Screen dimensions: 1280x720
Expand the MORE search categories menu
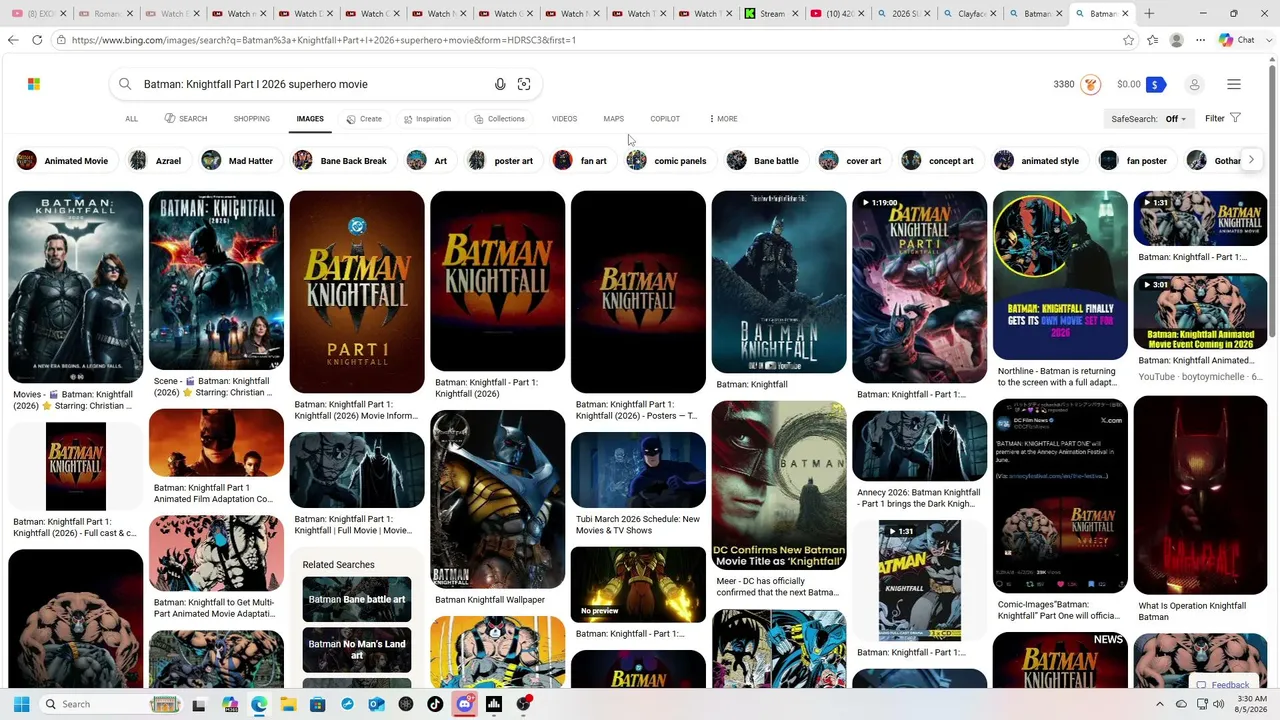(x=723, y=119)
